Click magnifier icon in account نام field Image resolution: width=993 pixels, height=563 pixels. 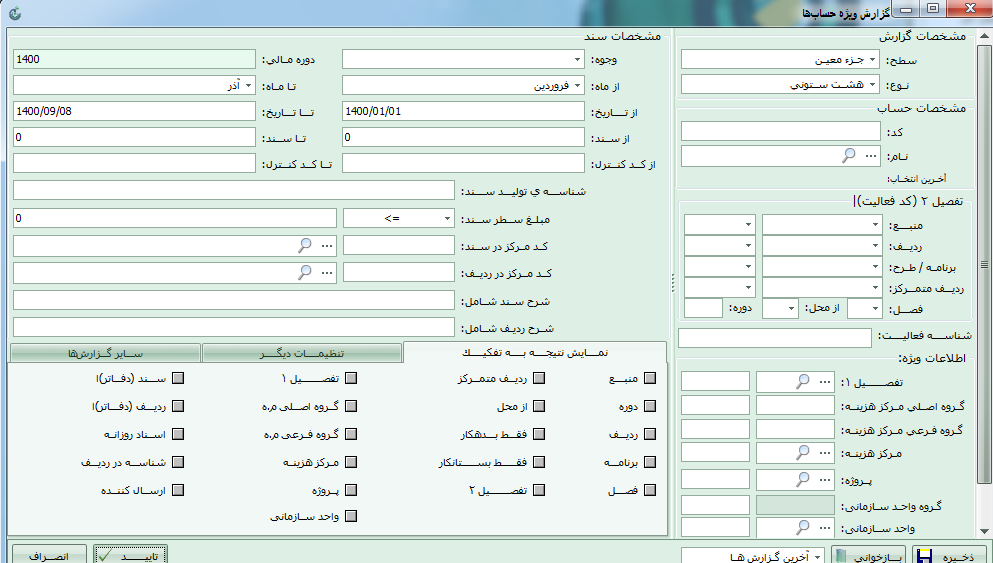point(849,156)
